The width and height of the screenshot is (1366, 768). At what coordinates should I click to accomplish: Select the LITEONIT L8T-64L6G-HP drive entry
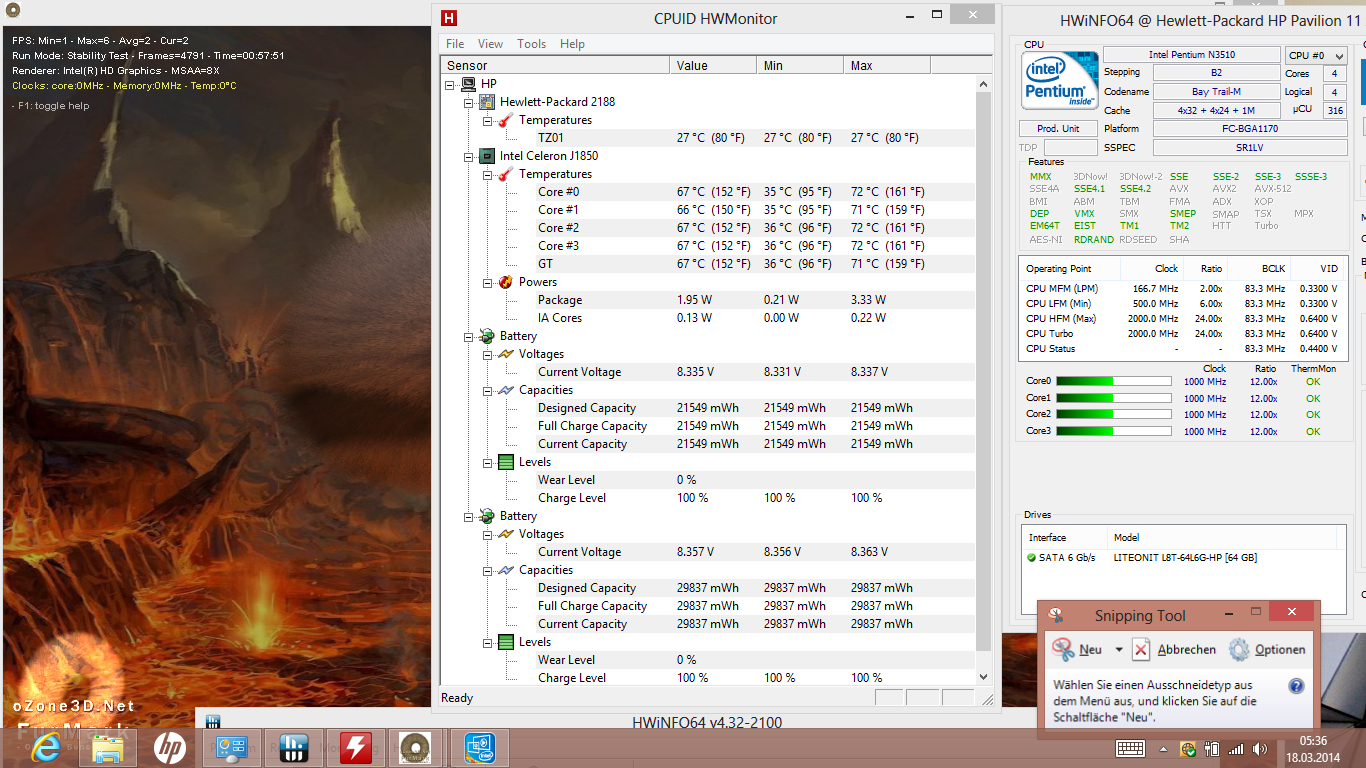point(1183,558)
